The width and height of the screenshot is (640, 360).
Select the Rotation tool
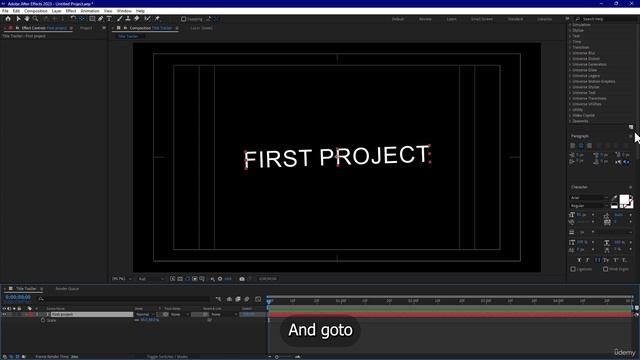coord(73,19)
